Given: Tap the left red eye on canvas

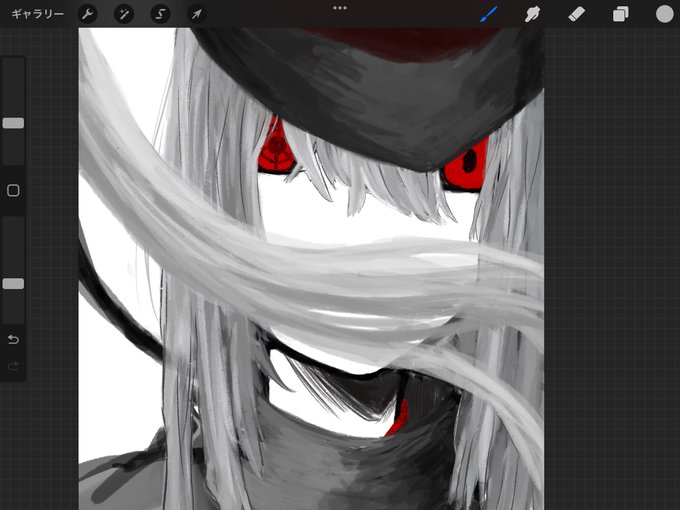Looking at the screenshot, I should tap(275, 150).
